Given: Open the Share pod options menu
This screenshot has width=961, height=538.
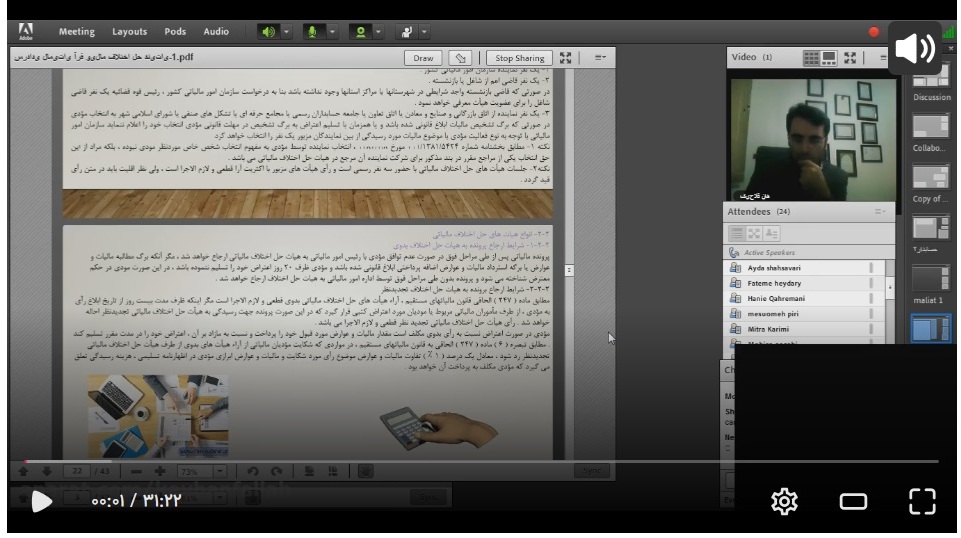Looking at the screenshot, I should [600, 58].
